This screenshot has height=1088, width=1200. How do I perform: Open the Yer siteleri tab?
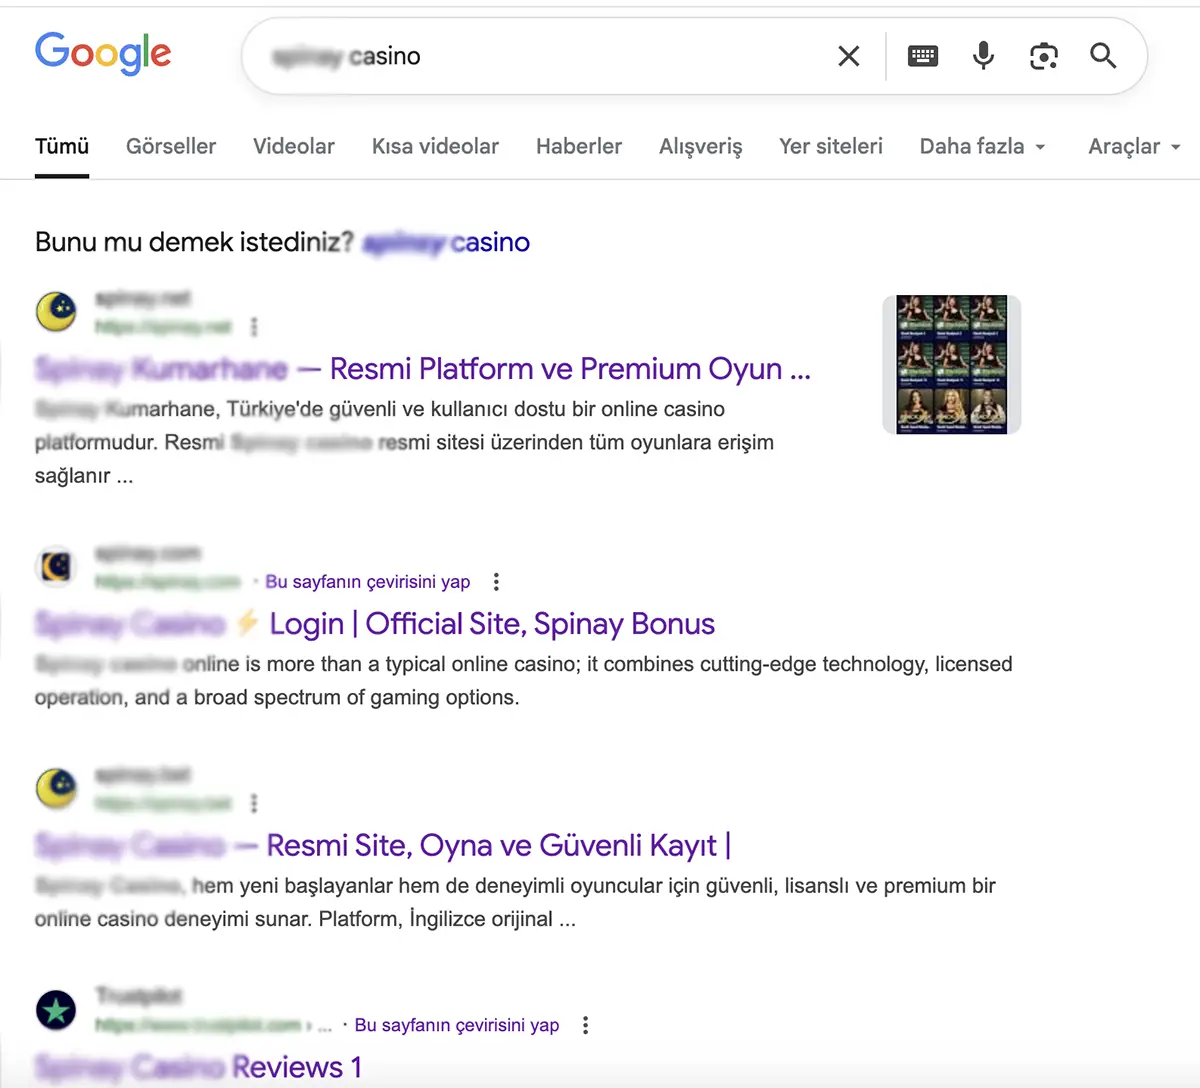(831, 146)
